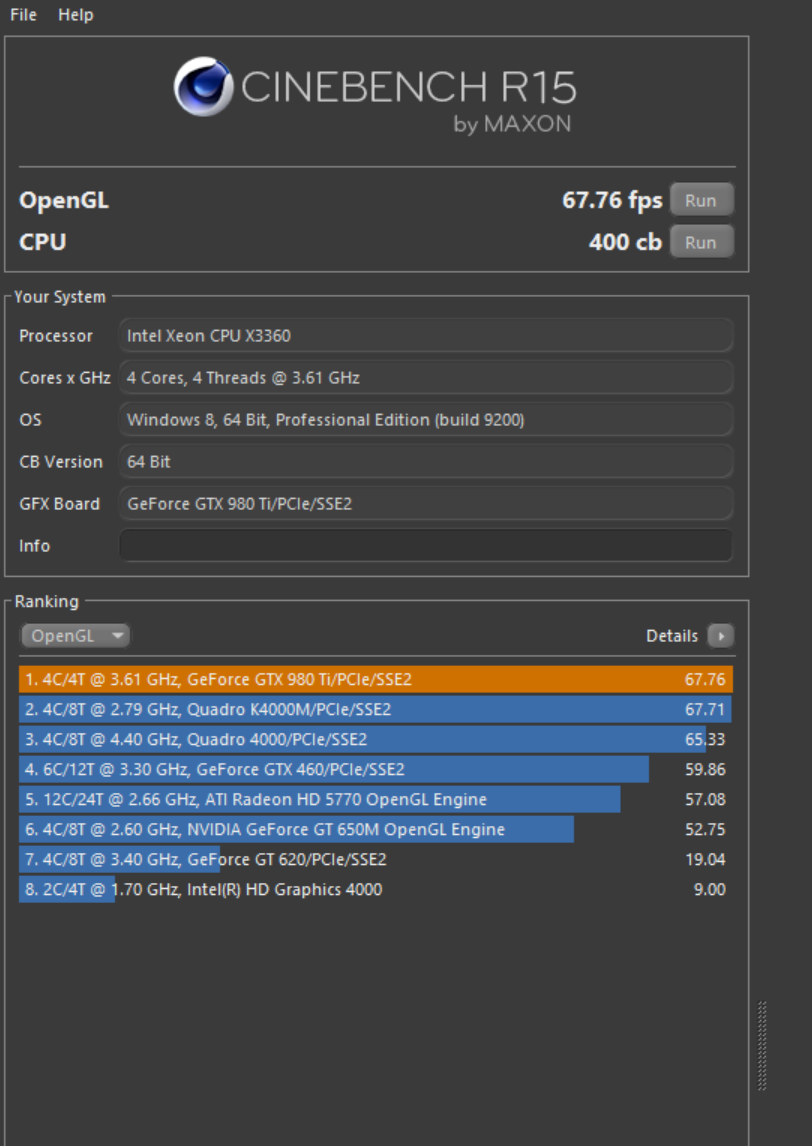Image resolution: width=812 pixels, height=1146 pixels.
Task: Select the ATI Radeon HD 5770 row
Action: tap(375, 800)
